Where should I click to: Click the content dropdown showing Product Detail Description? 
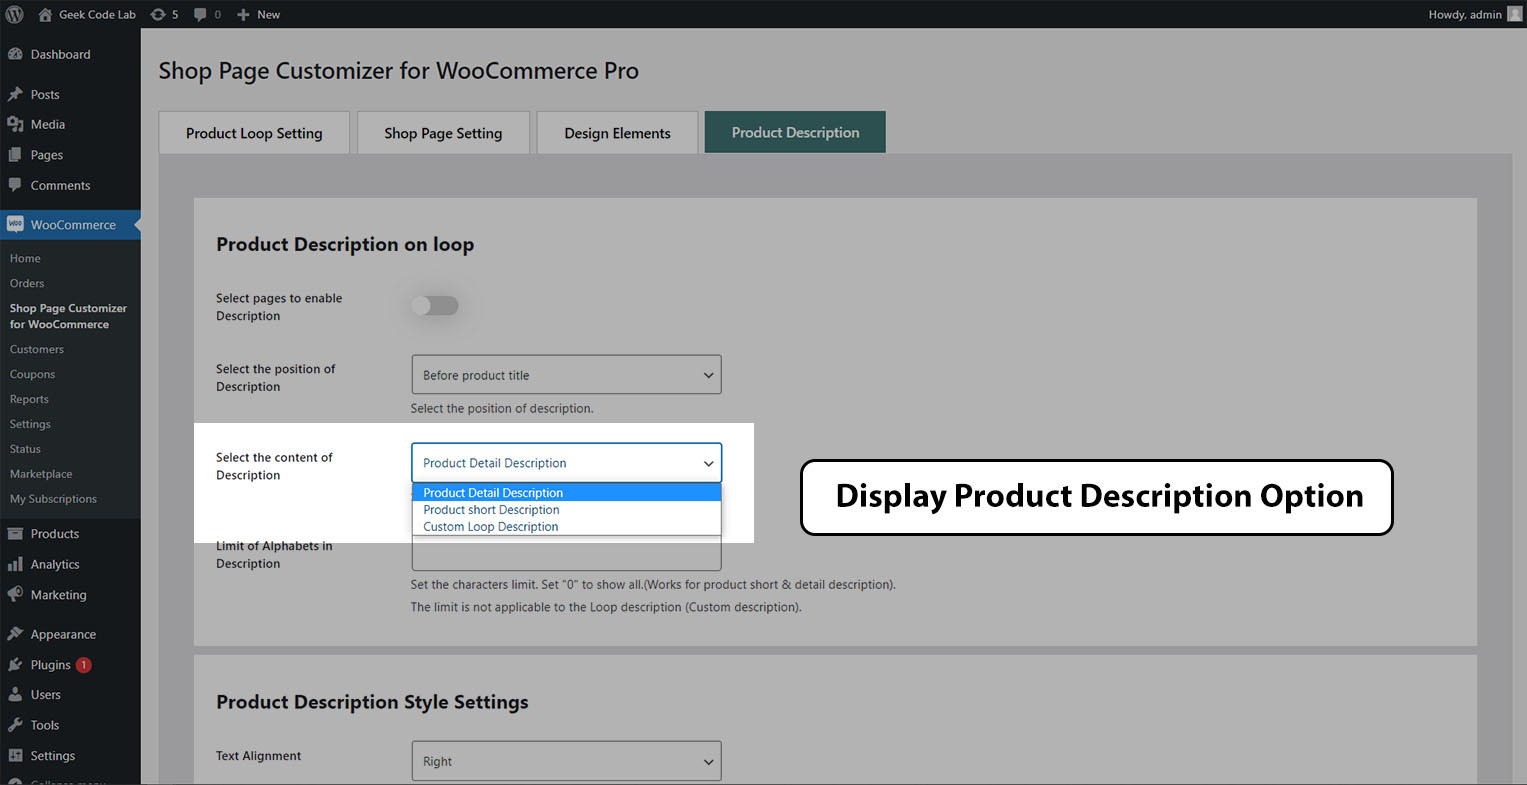click(x=566, y=463)
